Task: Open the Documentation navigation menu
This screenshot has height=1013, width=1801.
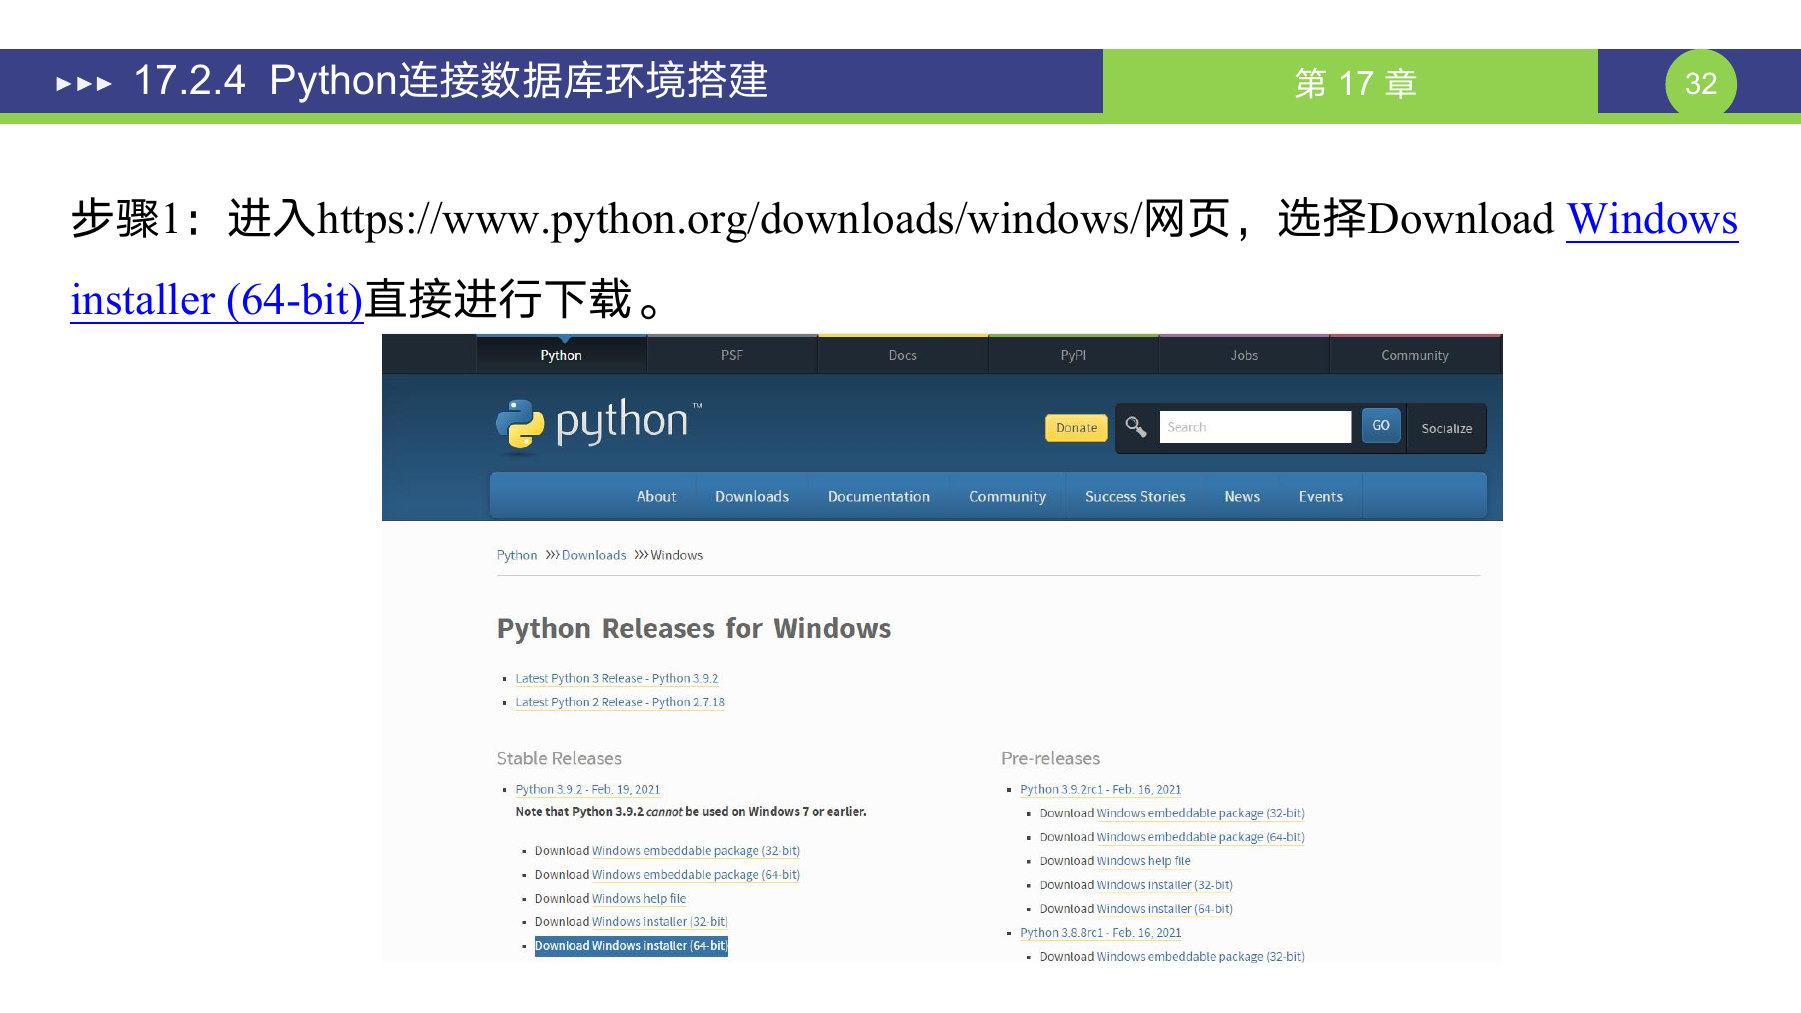Action: point(879,496)
